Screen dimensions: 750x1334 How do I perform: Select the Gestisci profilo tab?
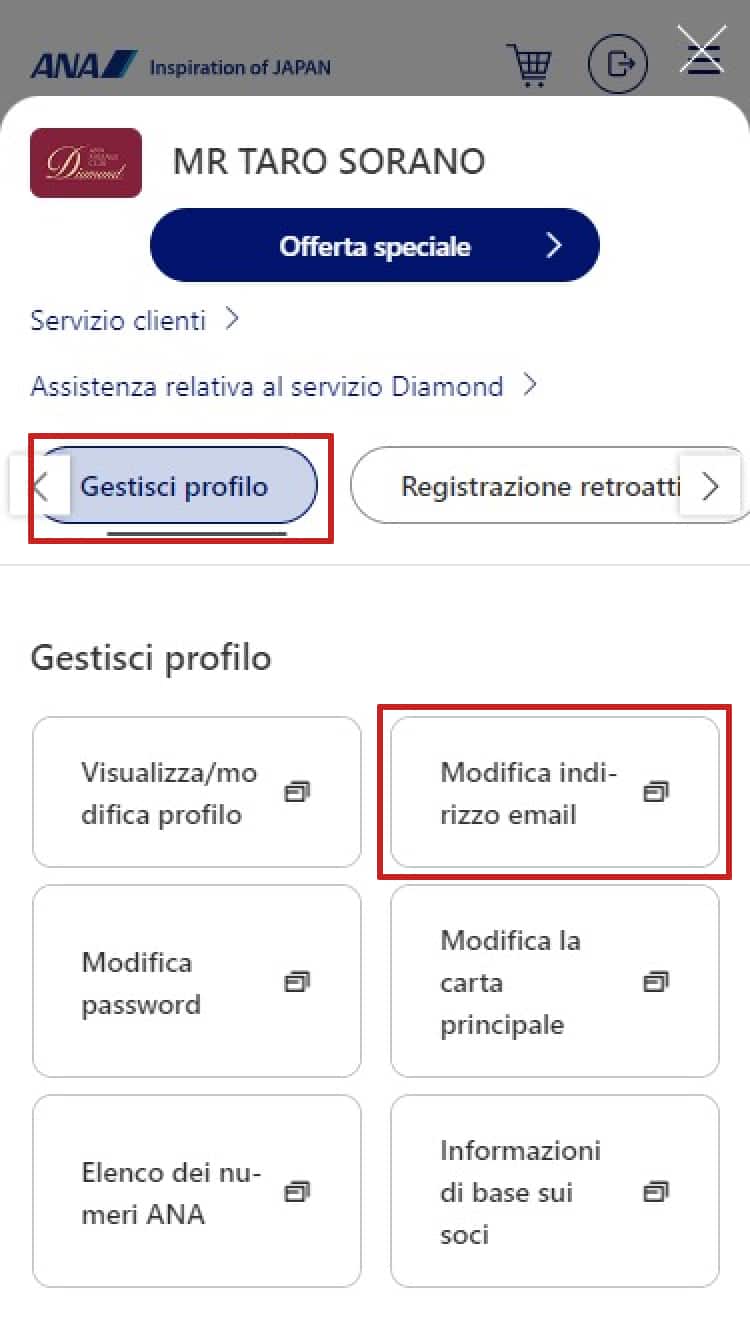(x=175, y=487)
